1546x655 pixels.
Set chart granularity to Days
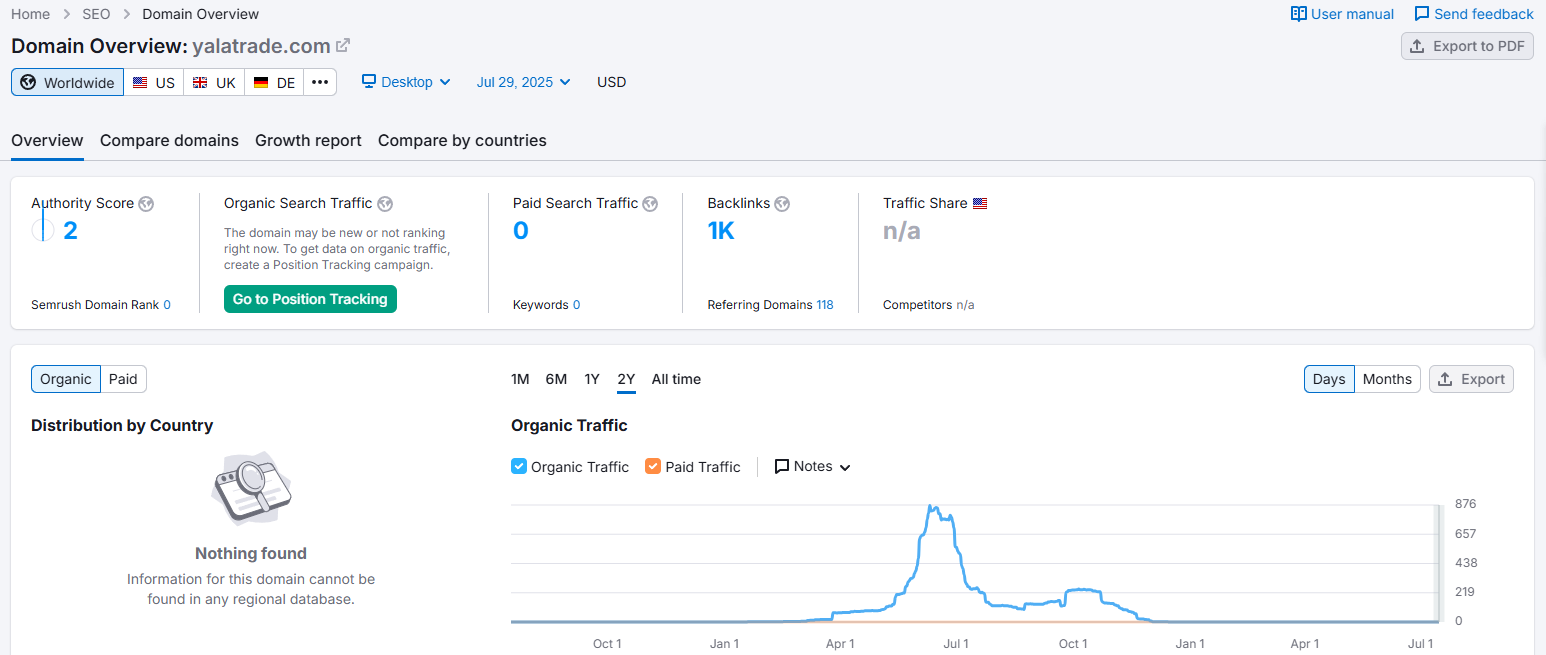[1329, 379]
